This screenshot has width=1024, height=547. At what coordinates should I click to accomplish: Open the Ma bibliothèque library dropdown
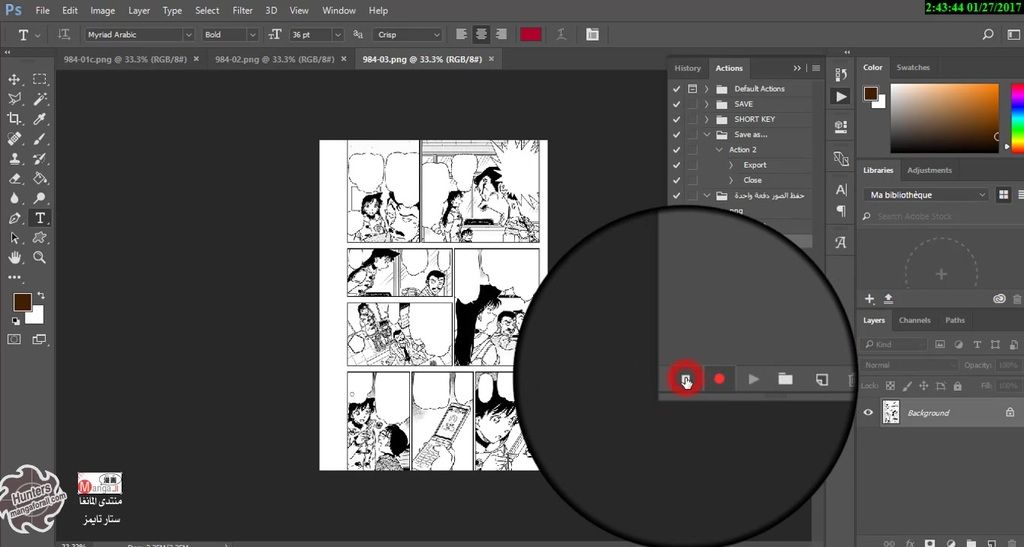coord(925,195)
